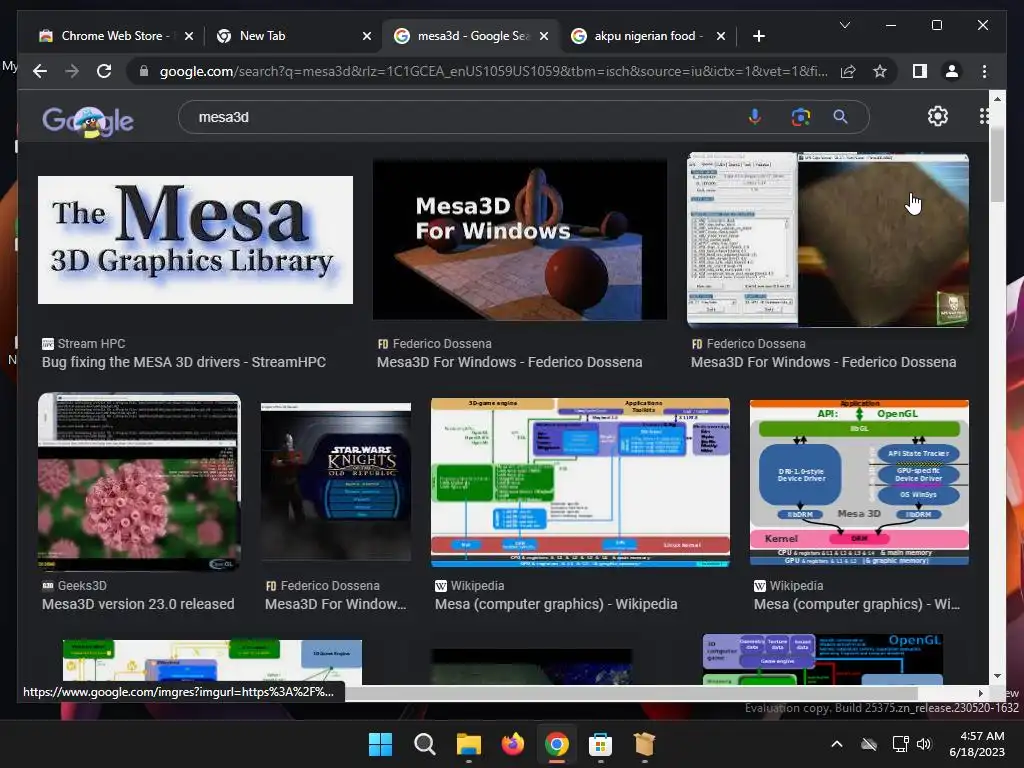Share this page using the share icon

[848, 71]
